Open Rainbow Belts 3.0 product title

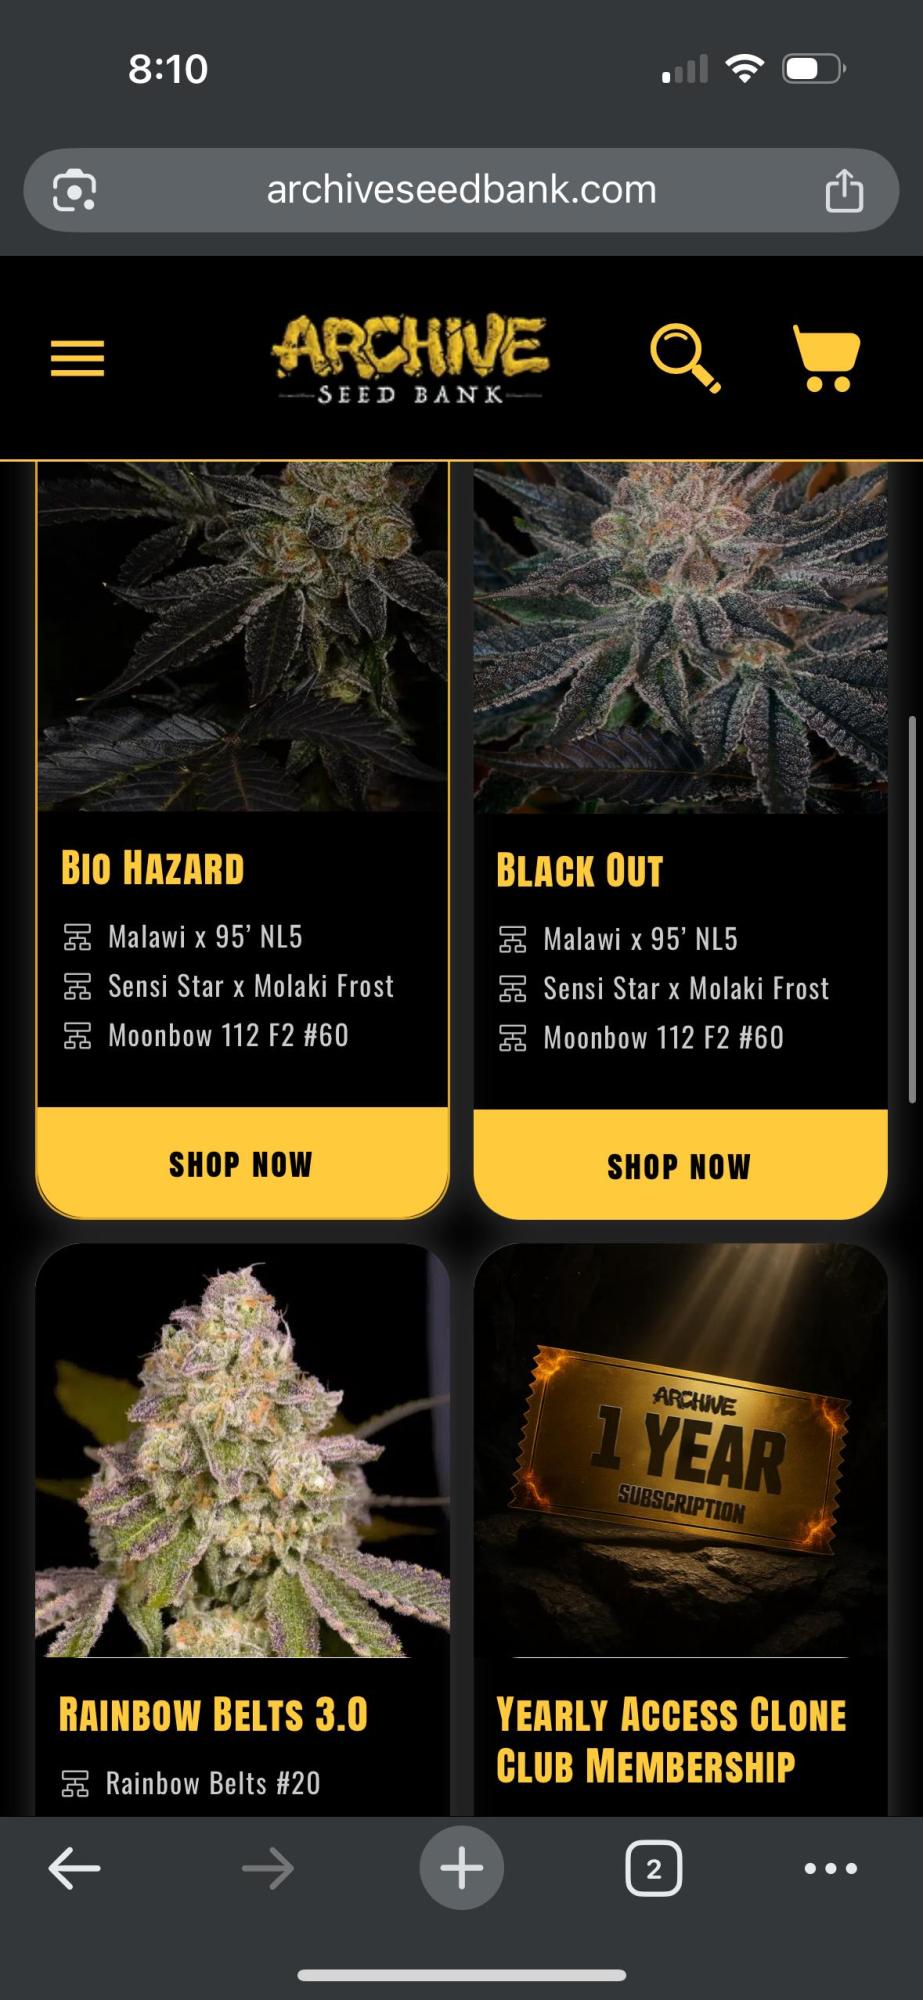coord(213,1714)
